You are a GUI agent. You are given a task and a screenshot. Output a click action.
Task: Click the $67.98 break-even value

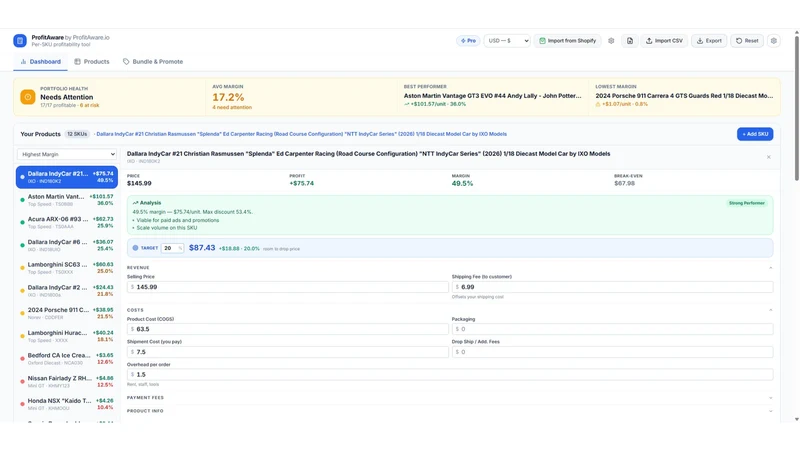pyautogui.click(x=624, y=183)
